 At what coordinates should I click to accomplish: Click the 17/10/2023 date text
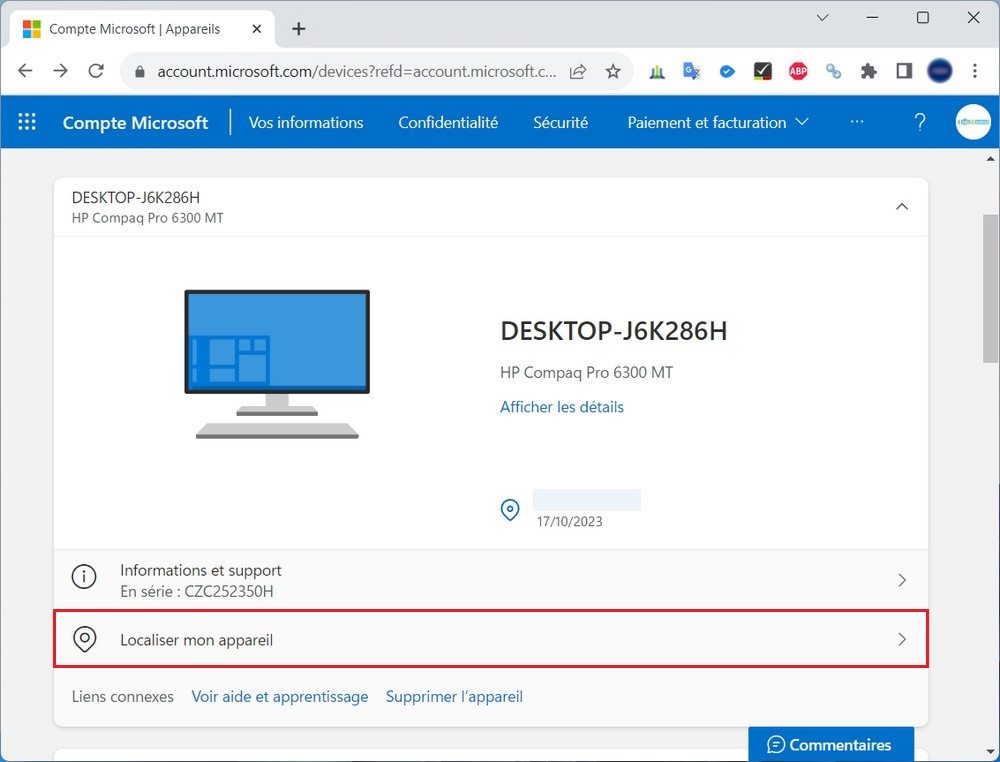coord(570,522)
